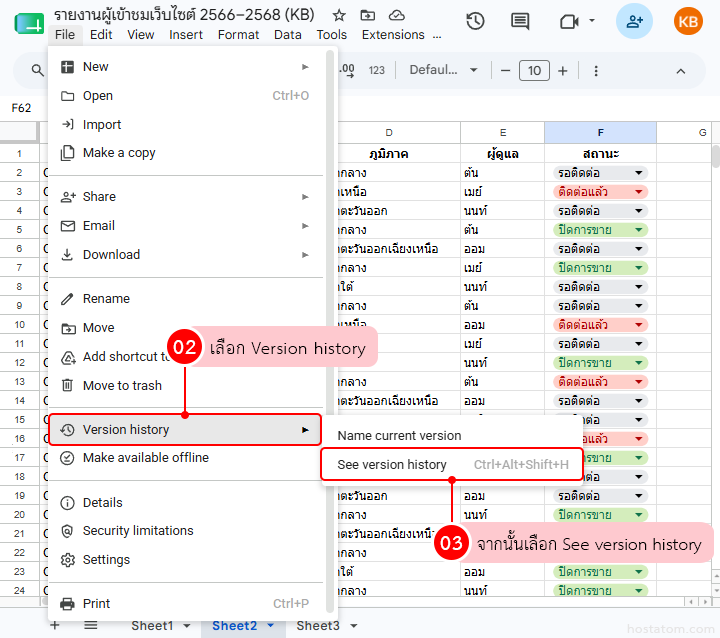Open status dropdown in row 5

pyautogui.click(x=638, y=230)
